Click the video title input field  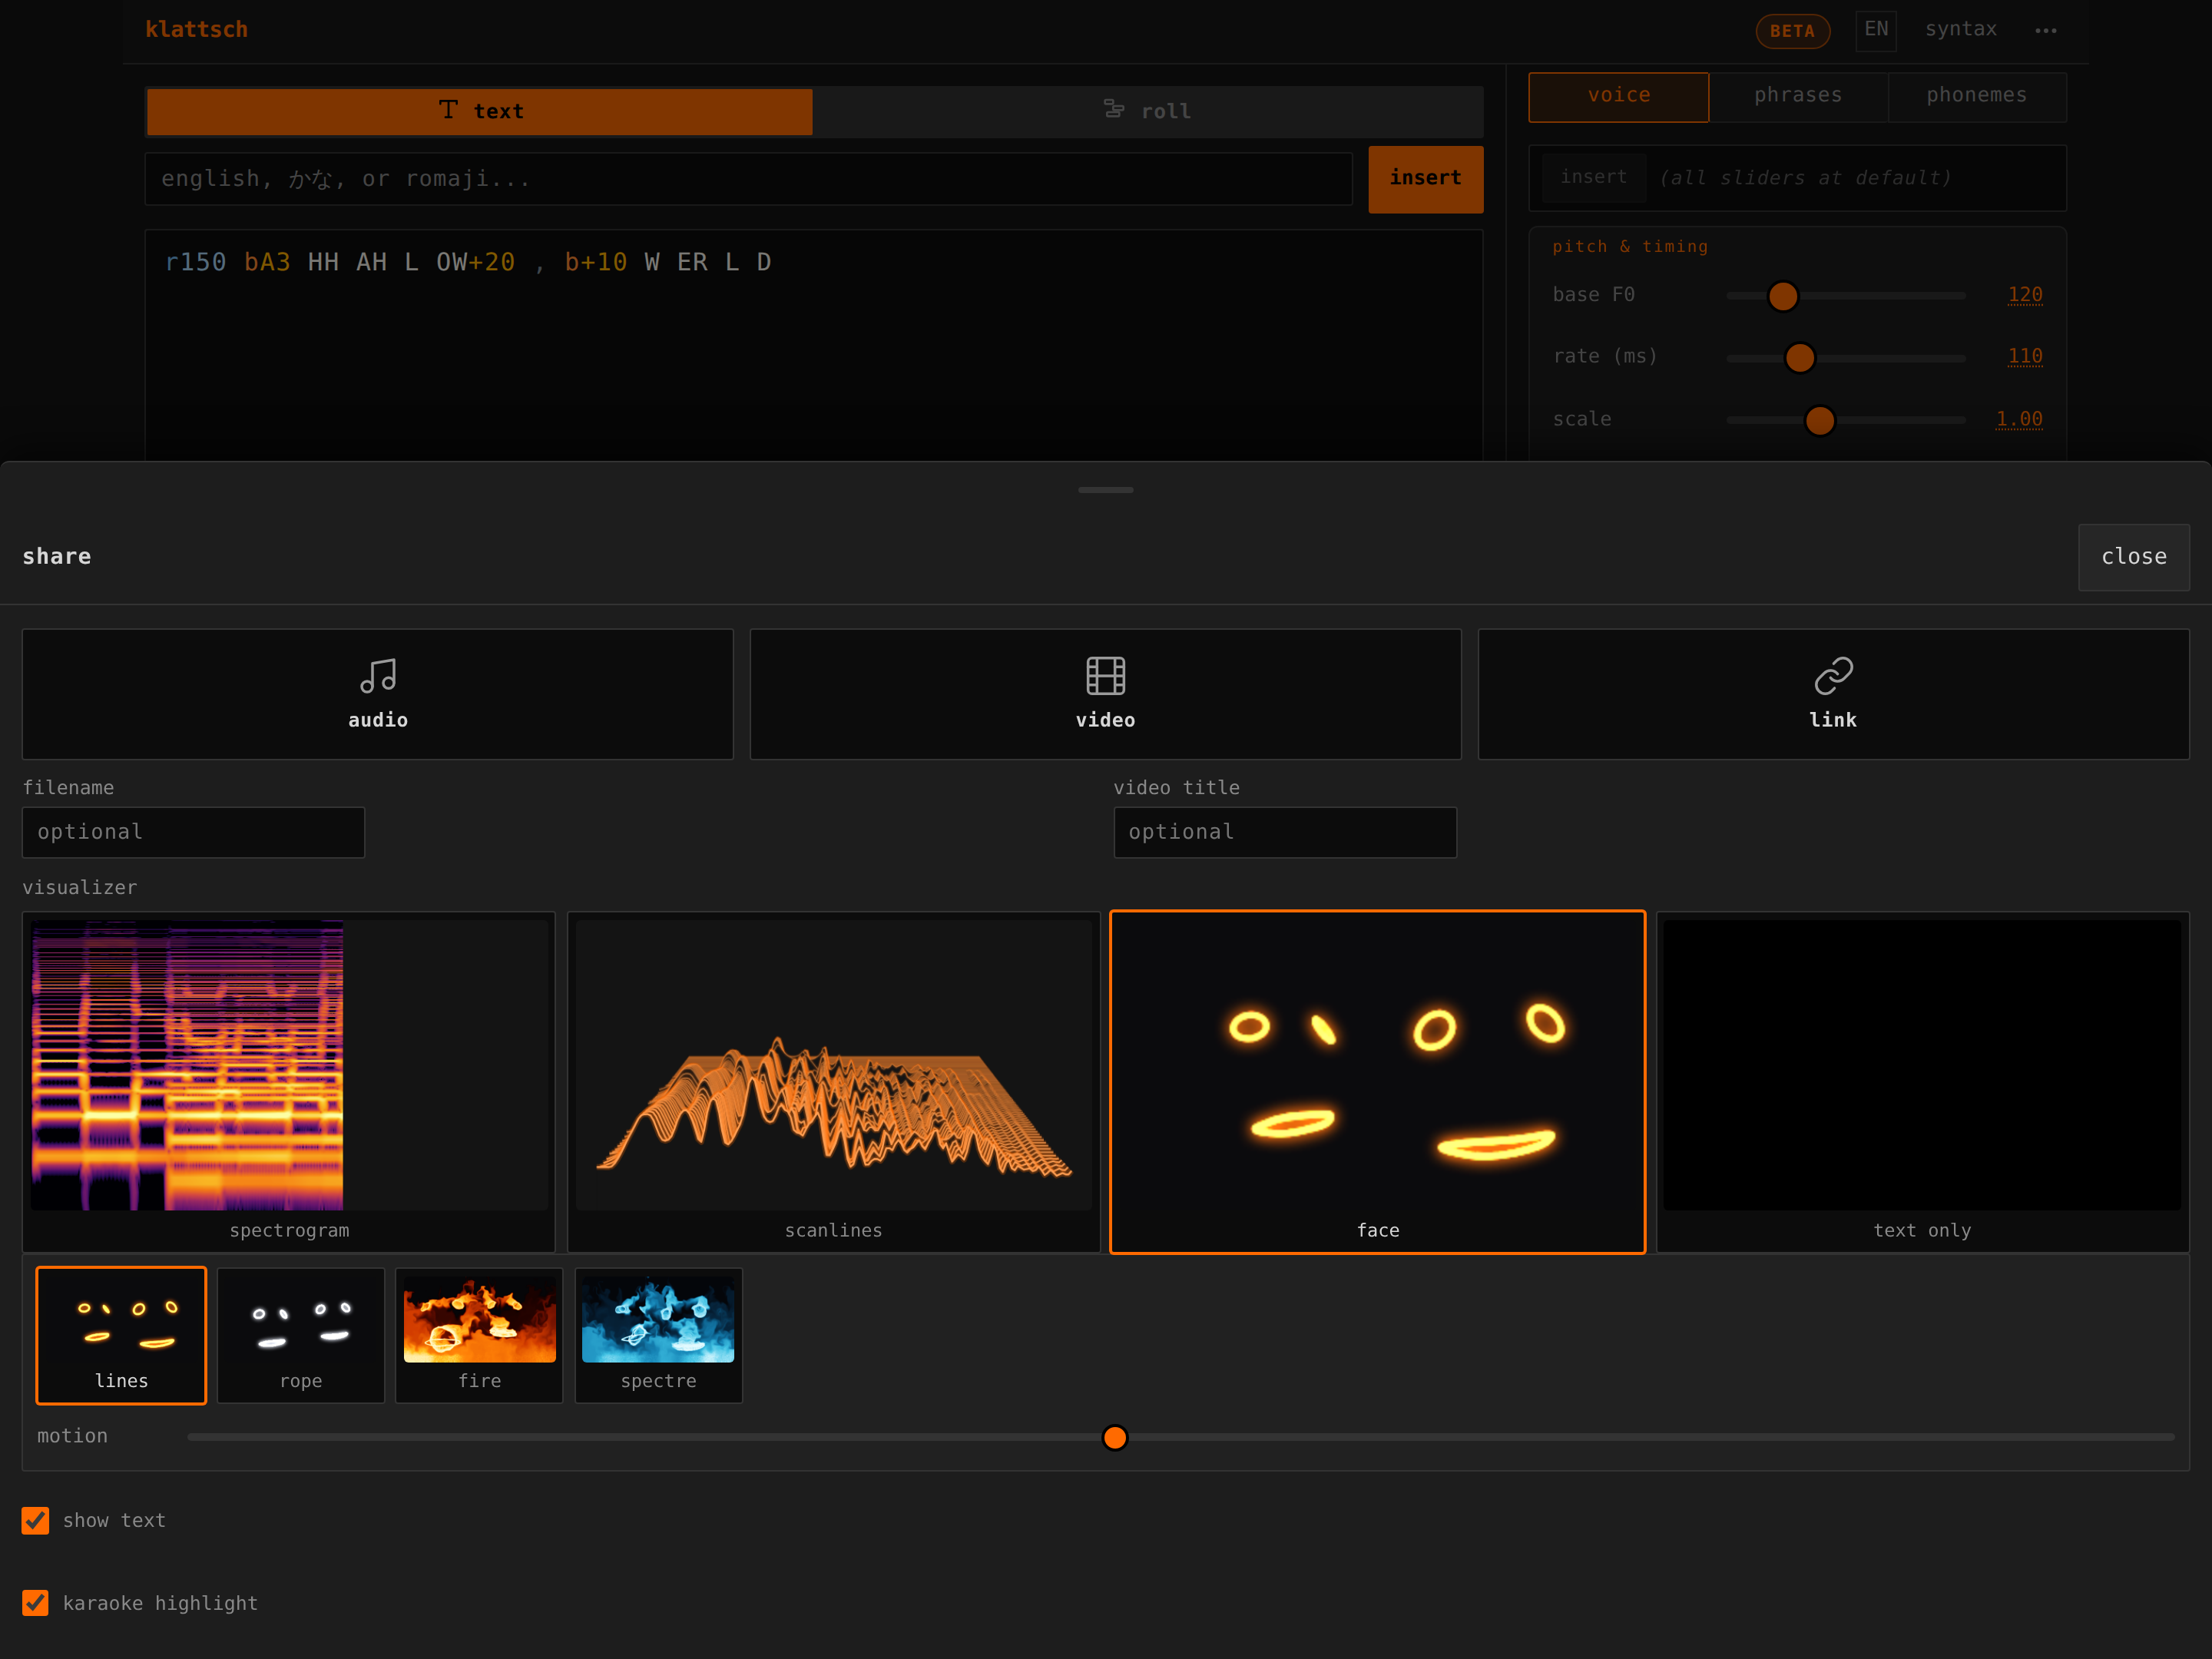(x=1285, y=832)
